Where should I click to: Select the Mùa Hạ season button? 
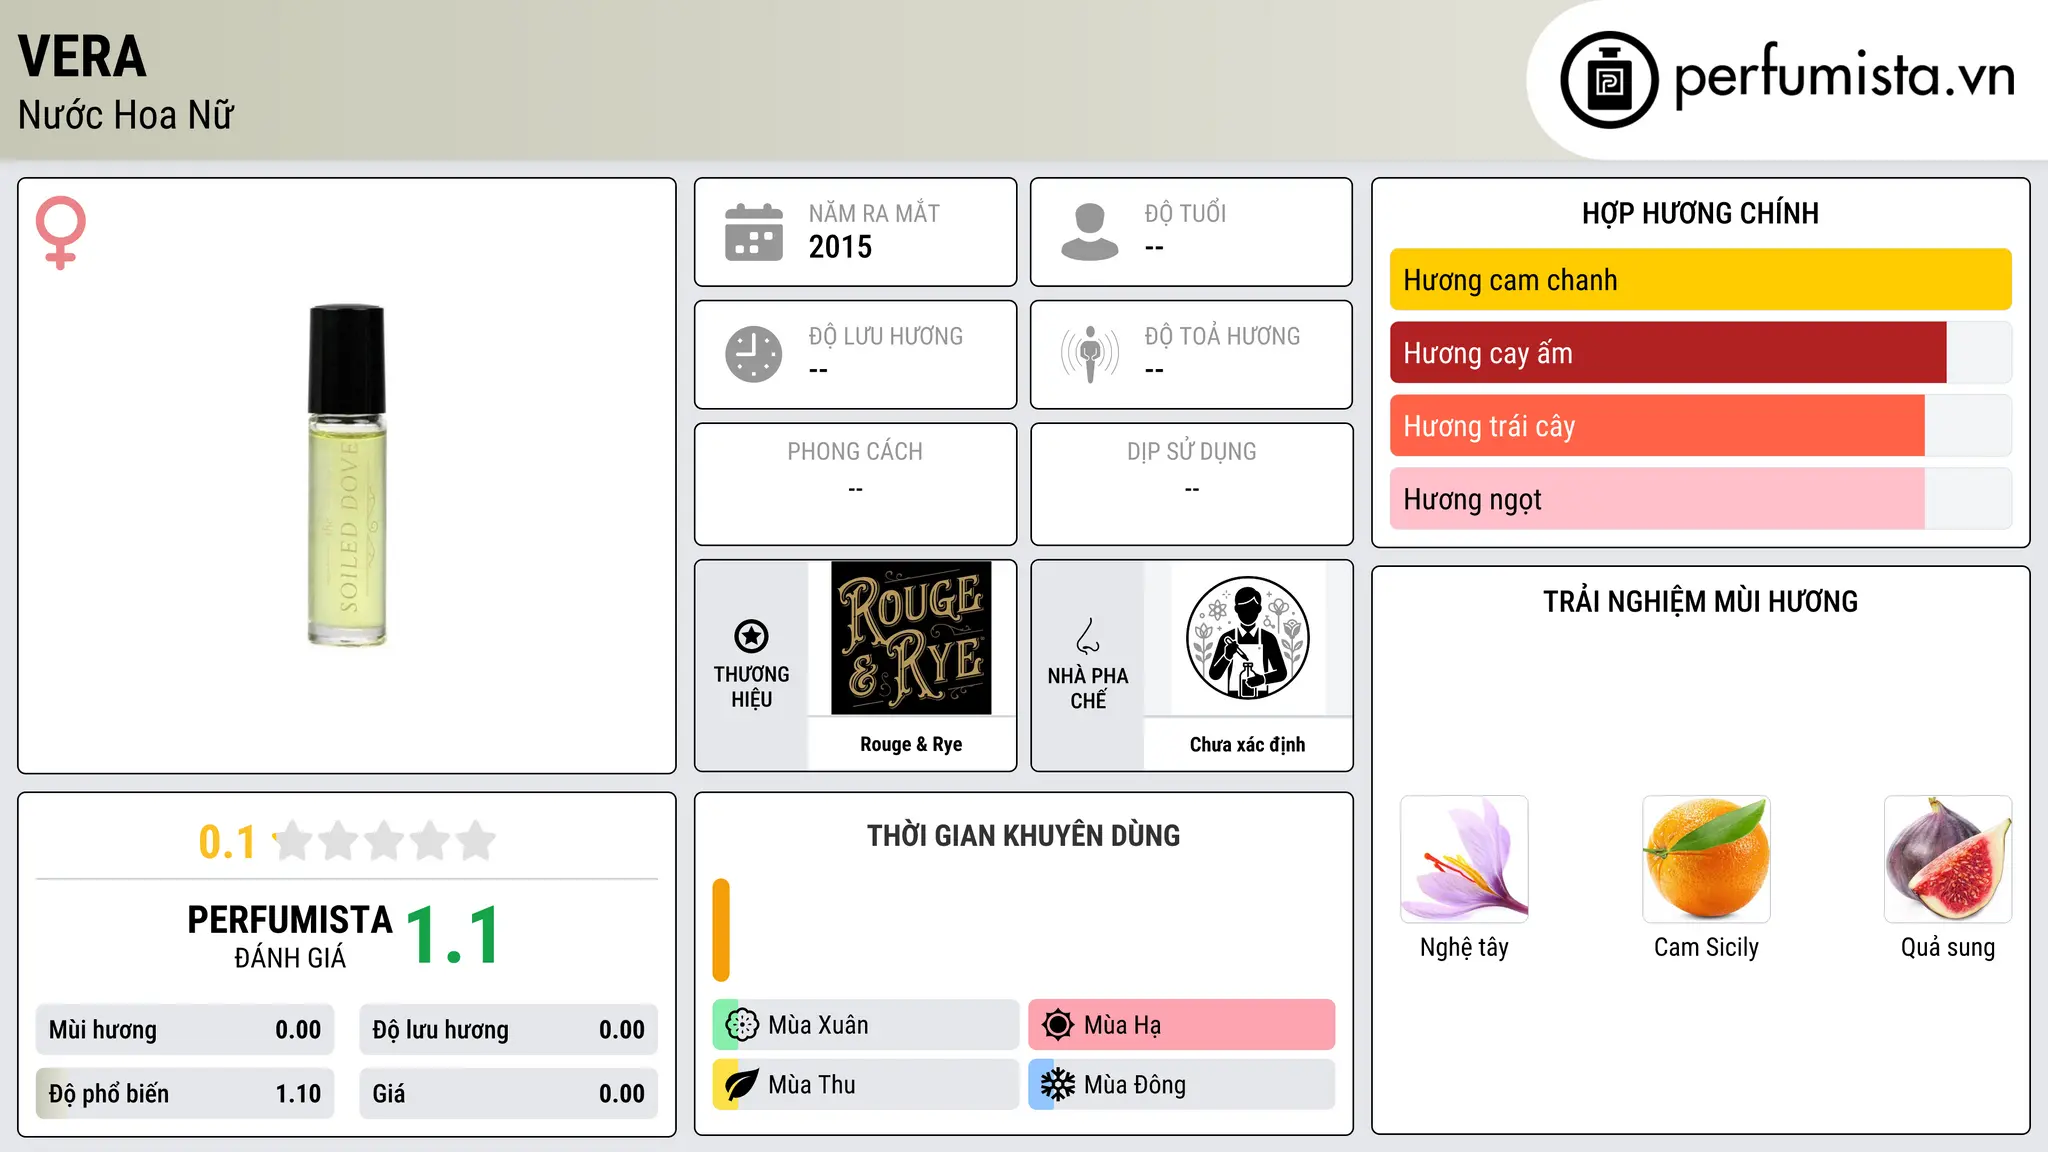[x=1181, y=1025]
